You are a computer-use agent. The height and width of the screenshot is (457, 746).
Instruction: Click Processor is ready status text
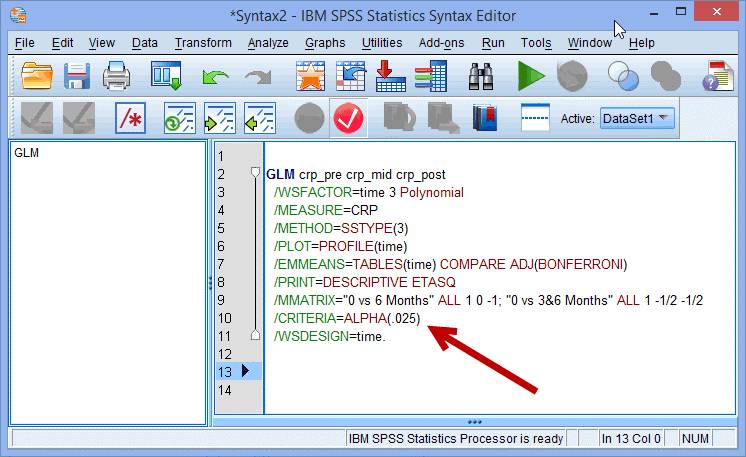click(x=456, y=438)
